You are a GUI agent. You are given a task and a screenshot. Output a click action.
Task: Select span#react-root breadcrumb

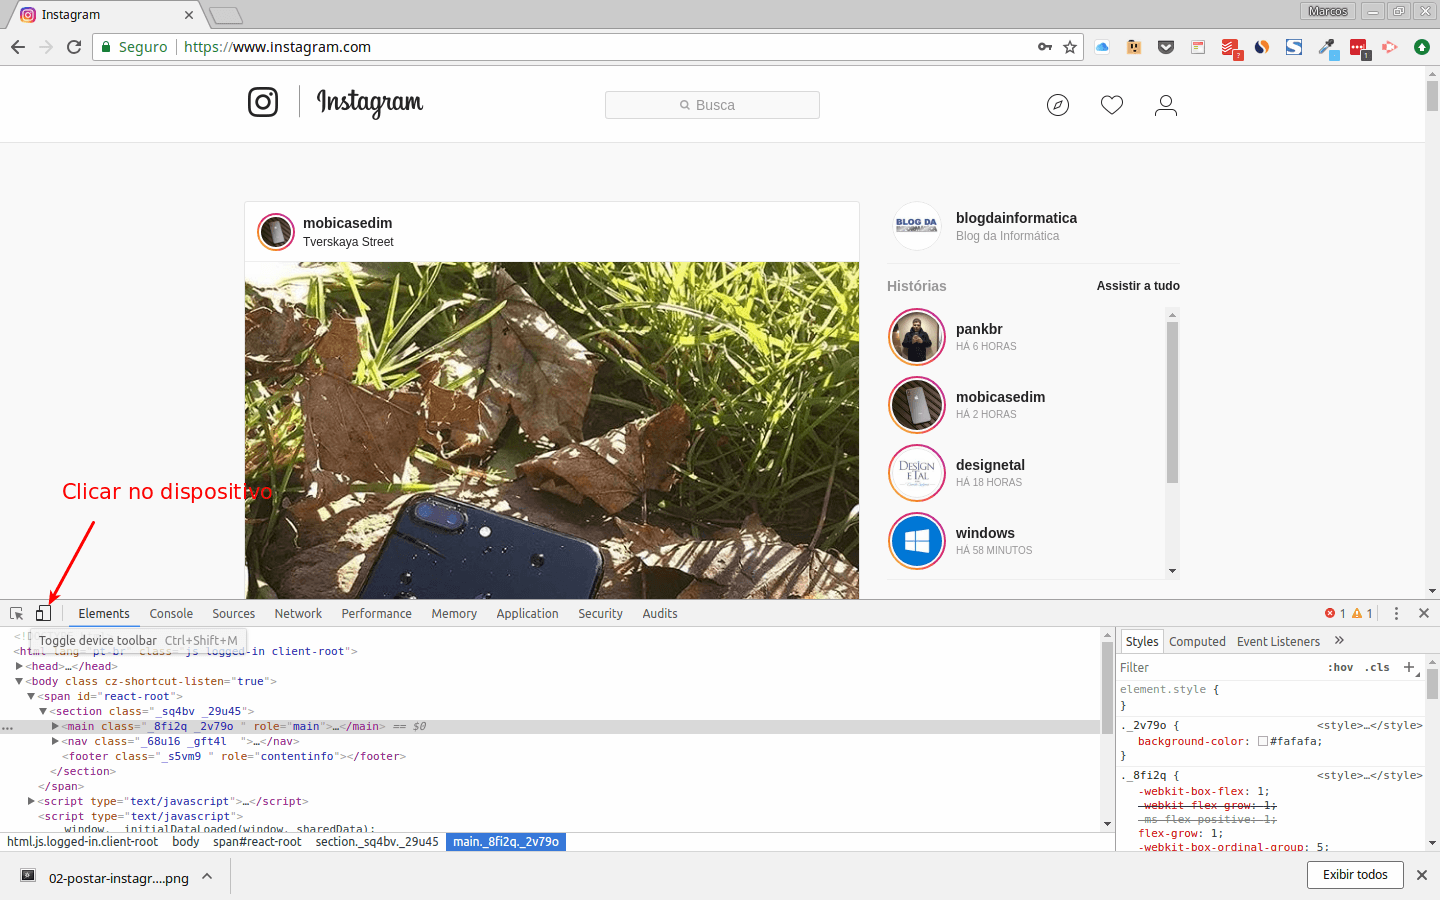257,842
